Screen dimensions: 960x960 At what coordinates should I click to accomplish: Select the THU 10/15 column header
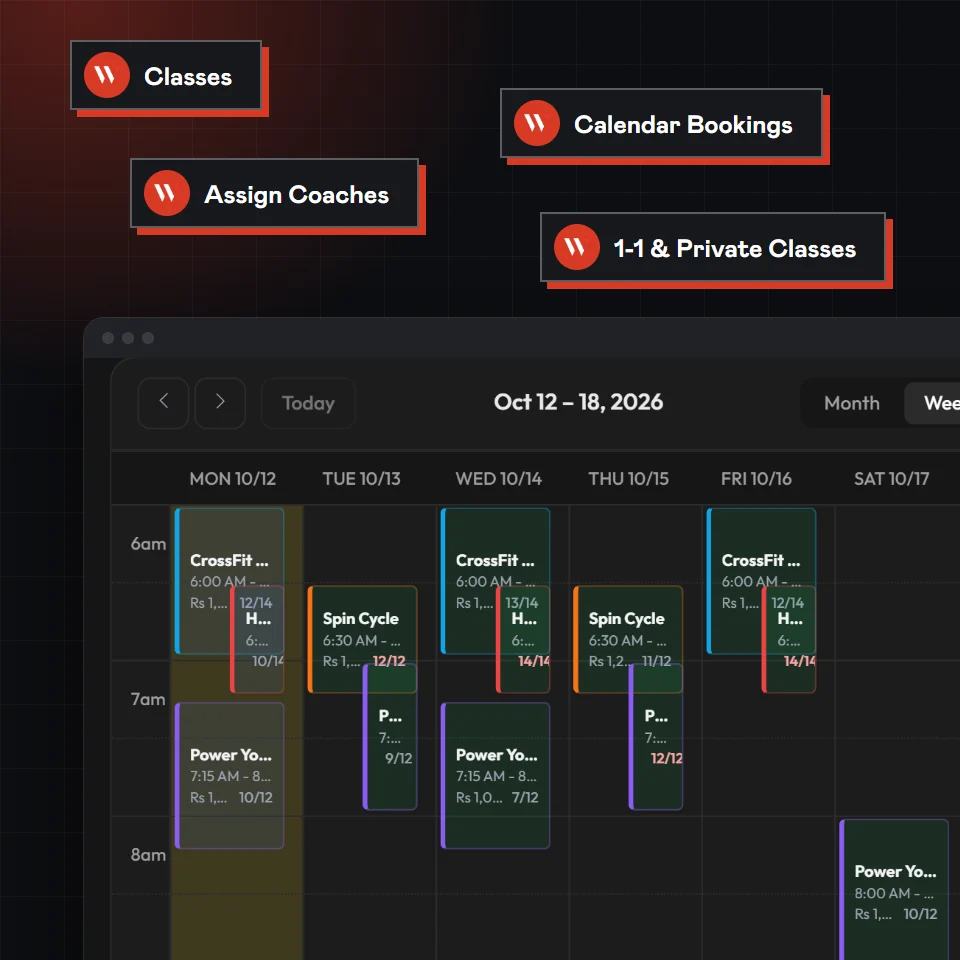coord(628,479)
